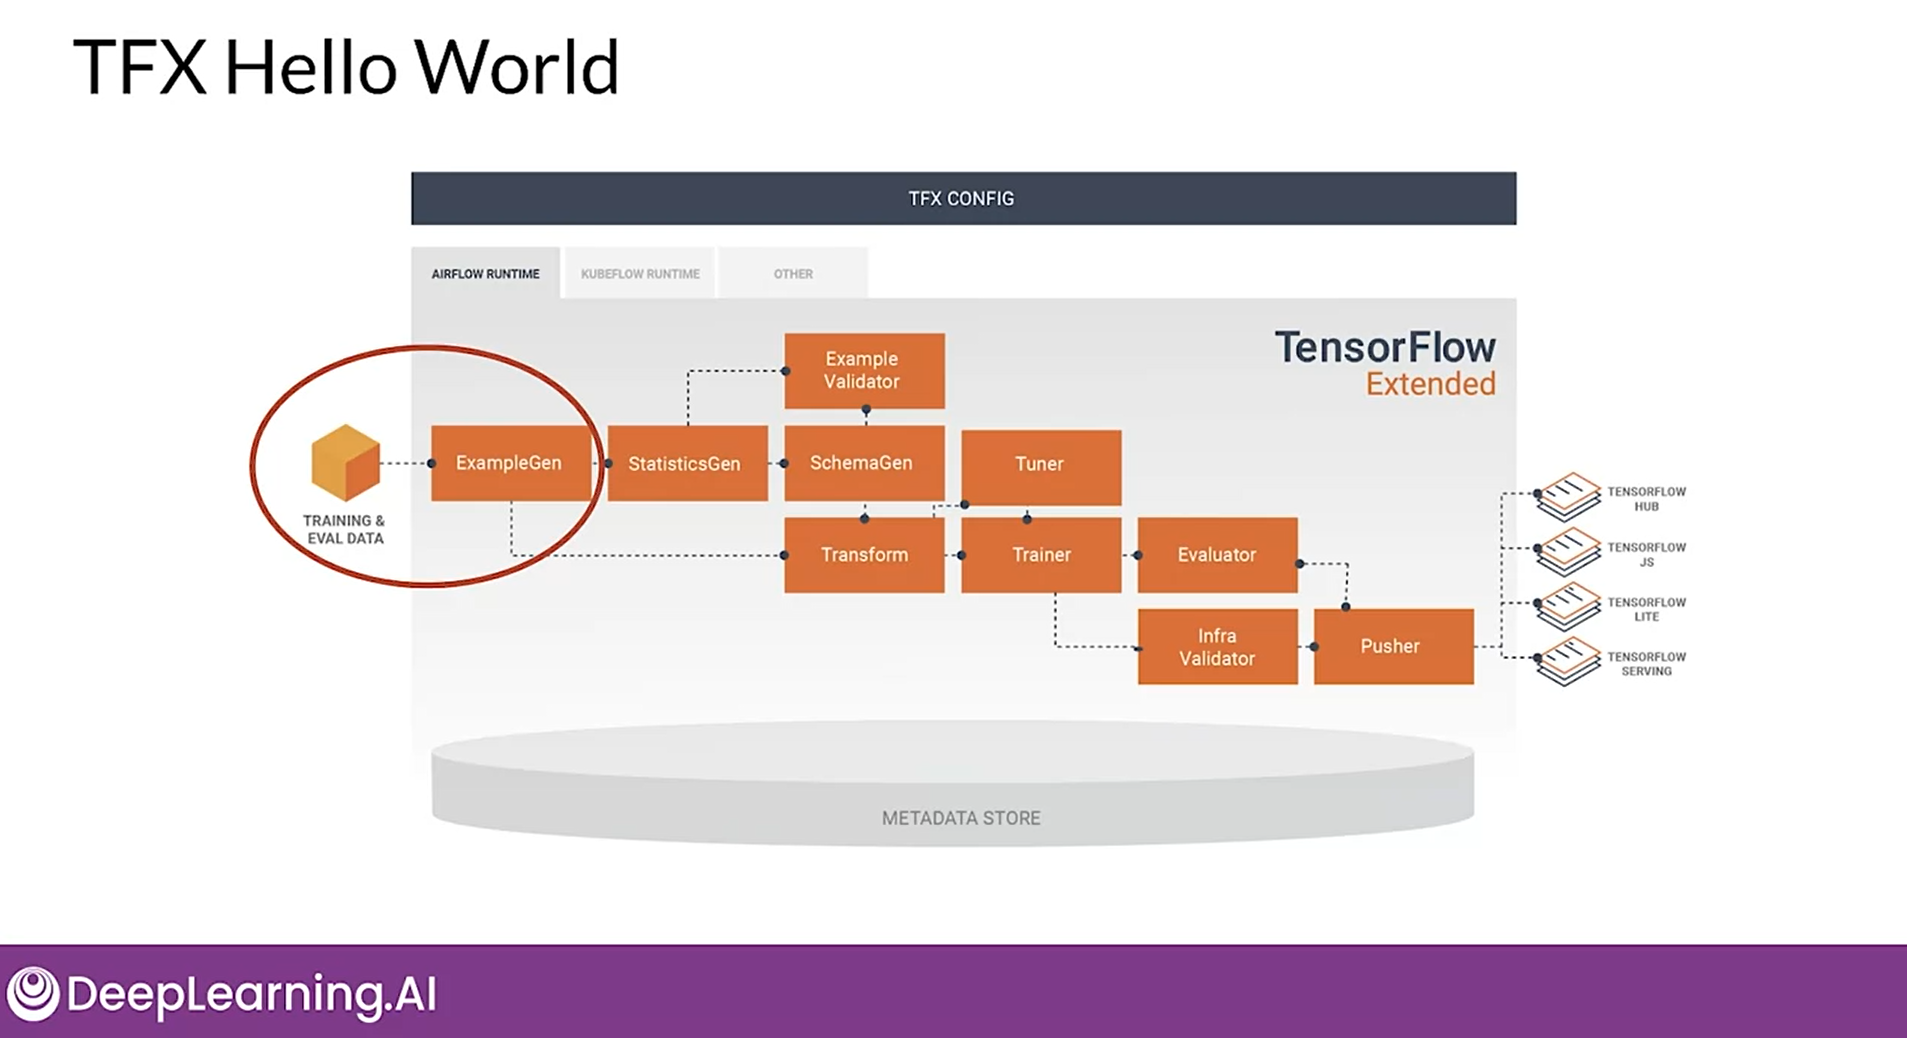
Task: Select the SchemaGen component box
Action: tap(864, 463)
